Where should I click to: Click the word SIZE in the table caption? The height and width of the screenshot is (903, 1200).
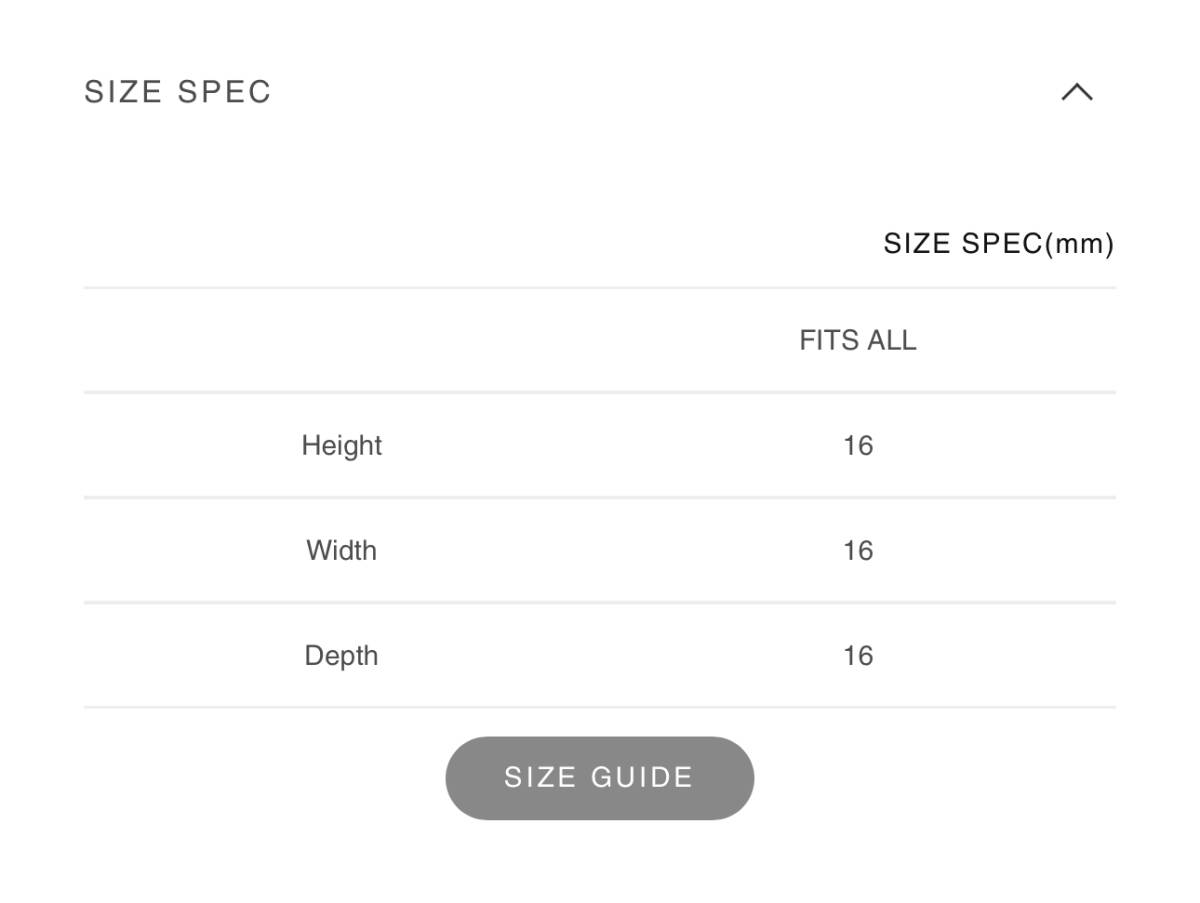[x=917, y=244]
